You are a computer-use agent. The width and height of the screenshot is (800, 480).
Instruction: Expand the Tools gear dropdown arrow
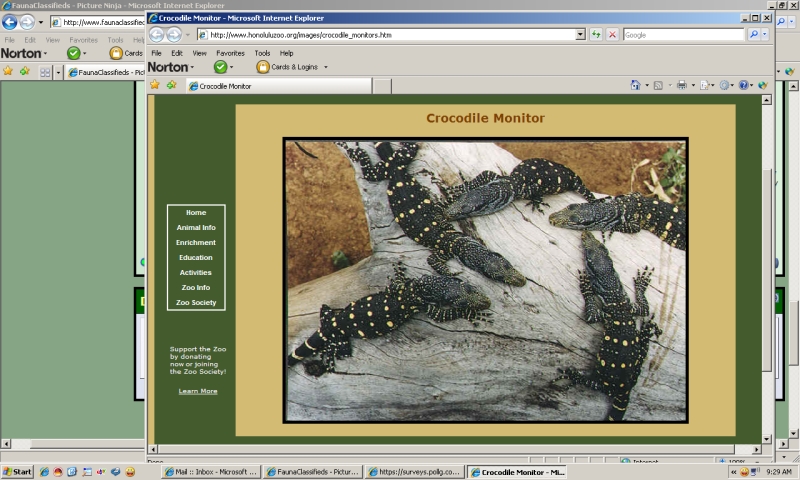732,85
